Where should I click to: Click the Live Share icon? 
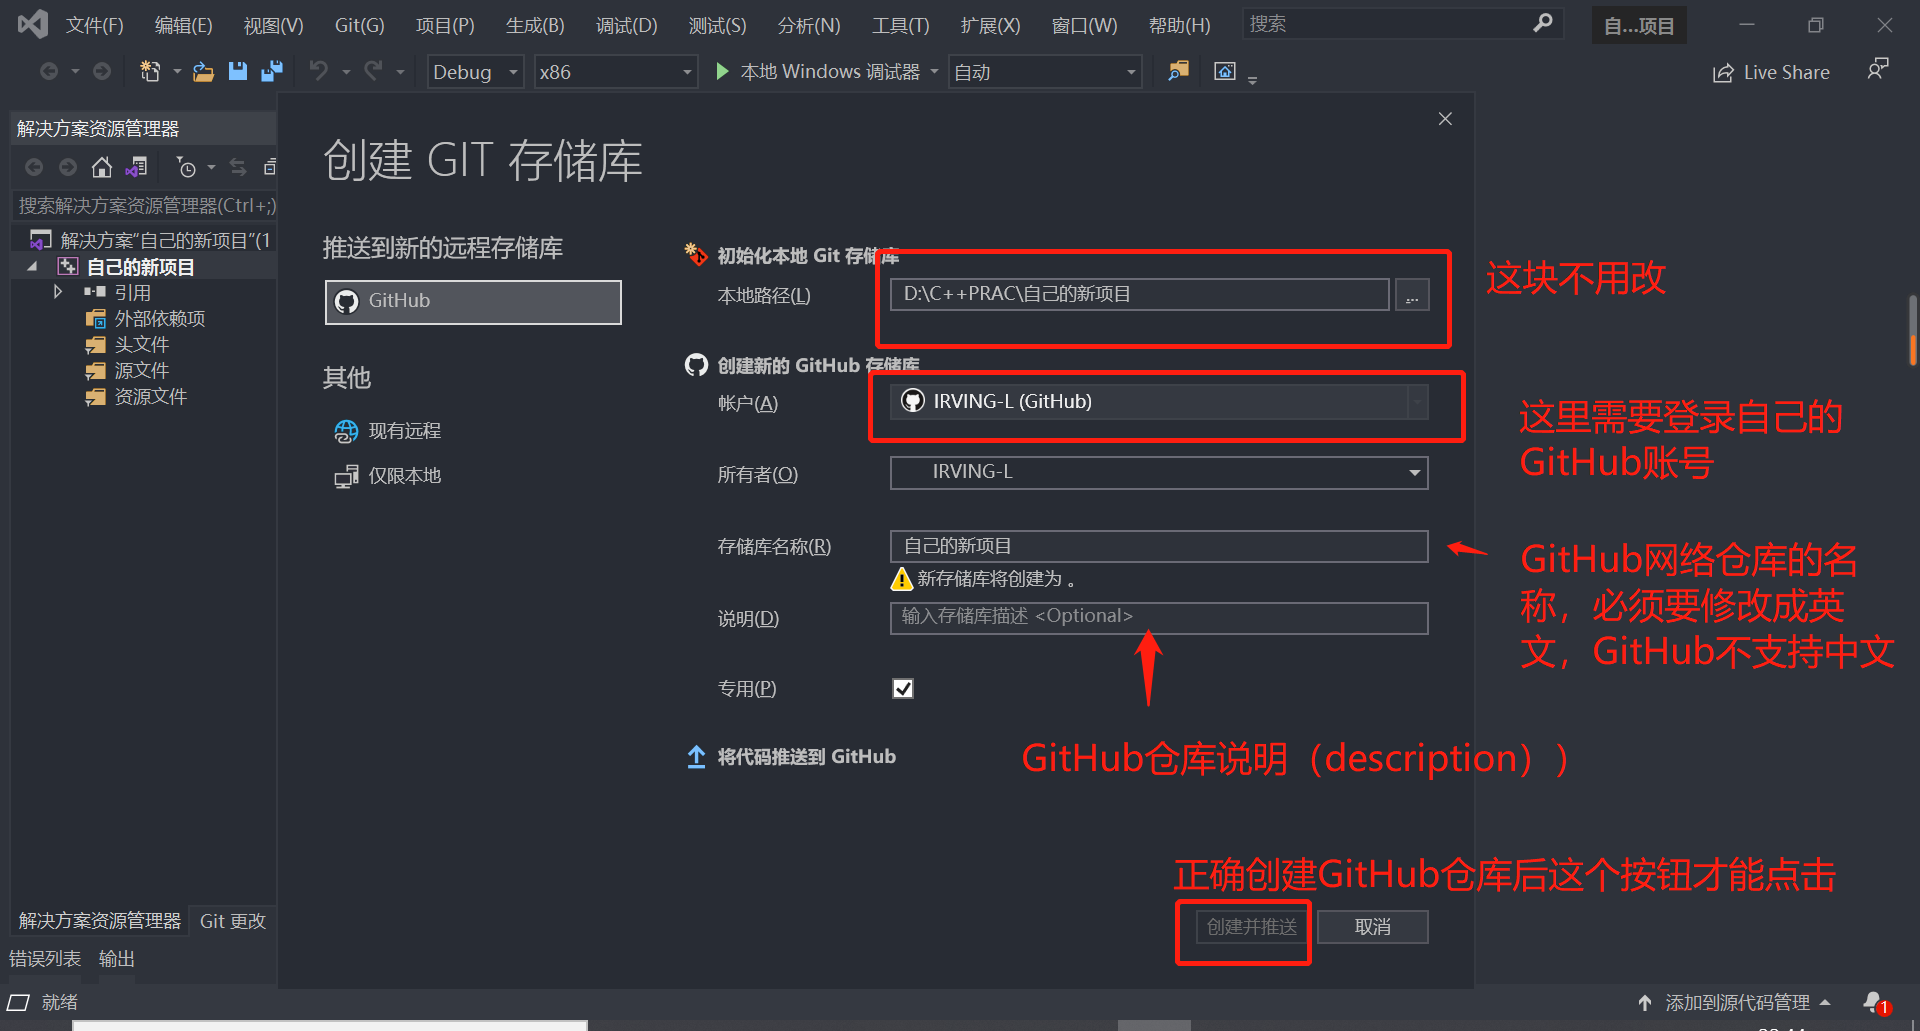1723,71
